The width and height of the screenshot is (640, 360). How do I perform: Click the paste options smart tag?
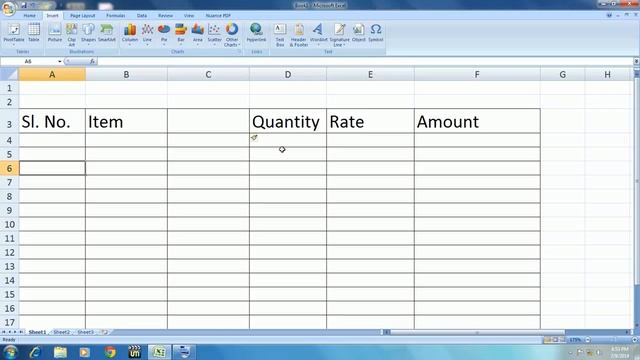point(254,138)
